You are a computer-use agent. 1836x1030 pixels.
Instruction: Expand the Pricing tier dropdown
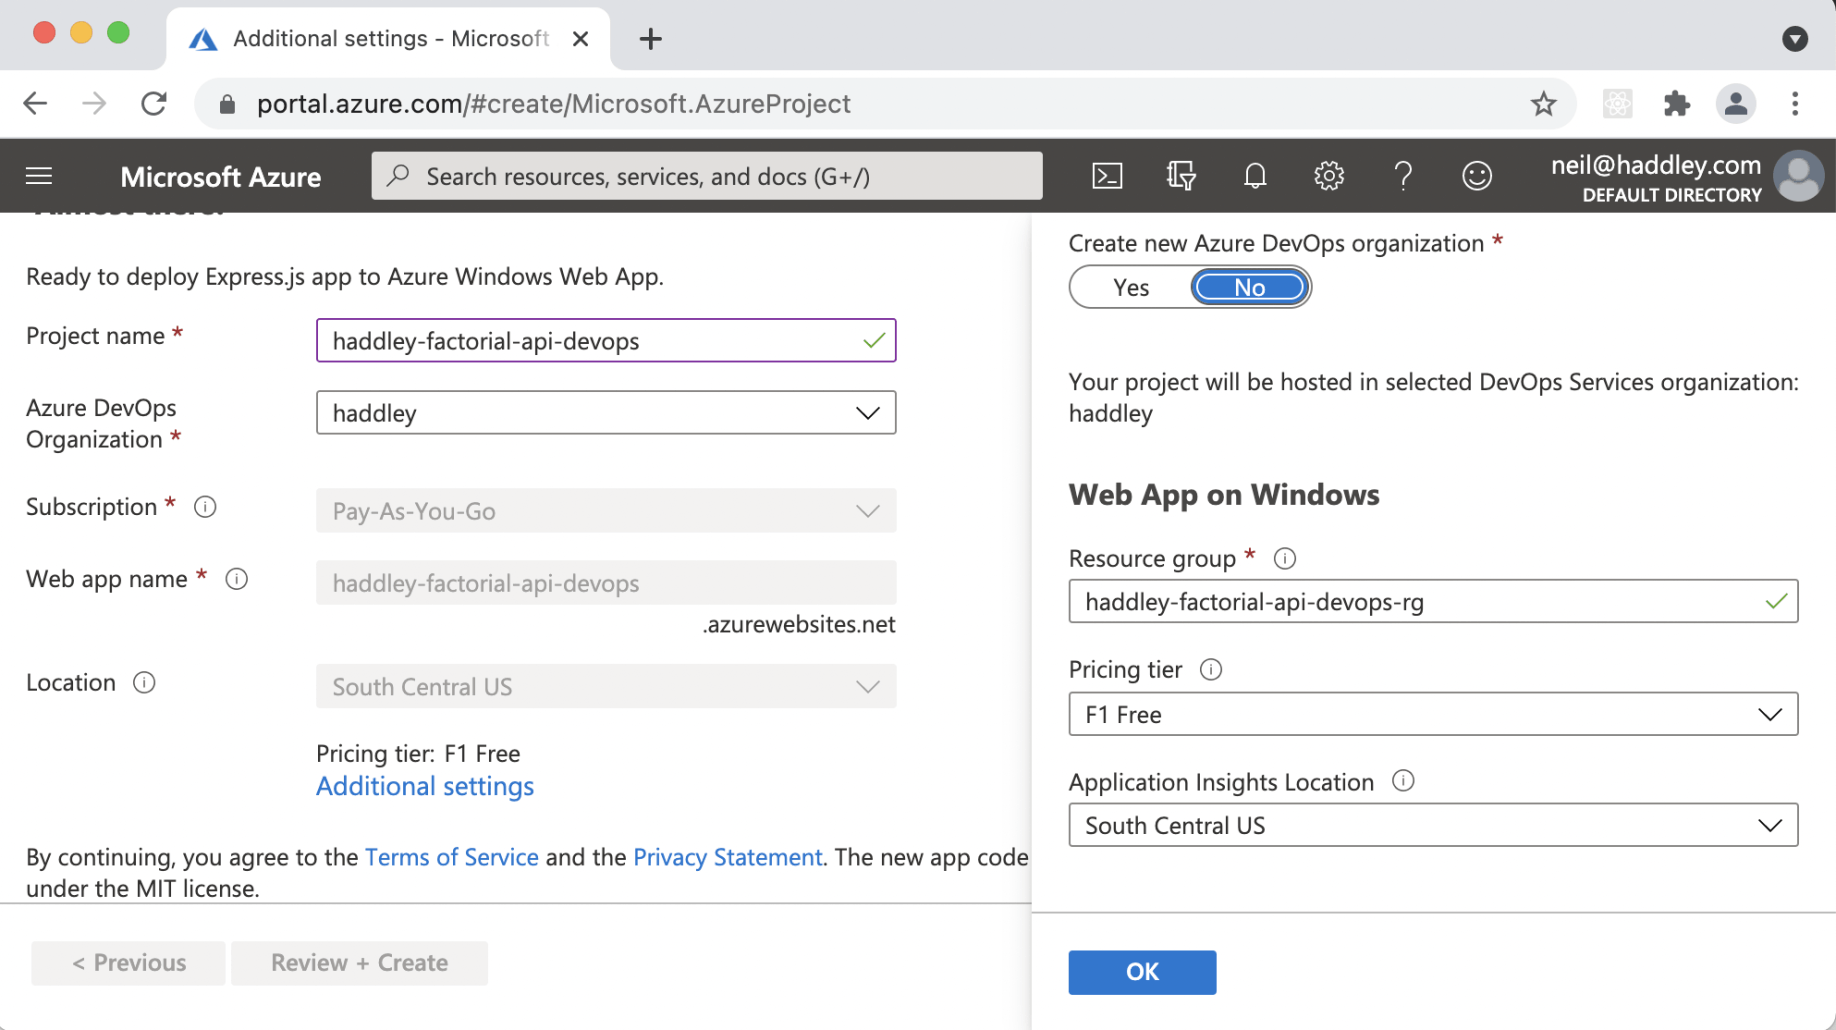[x=1432, y=715]
